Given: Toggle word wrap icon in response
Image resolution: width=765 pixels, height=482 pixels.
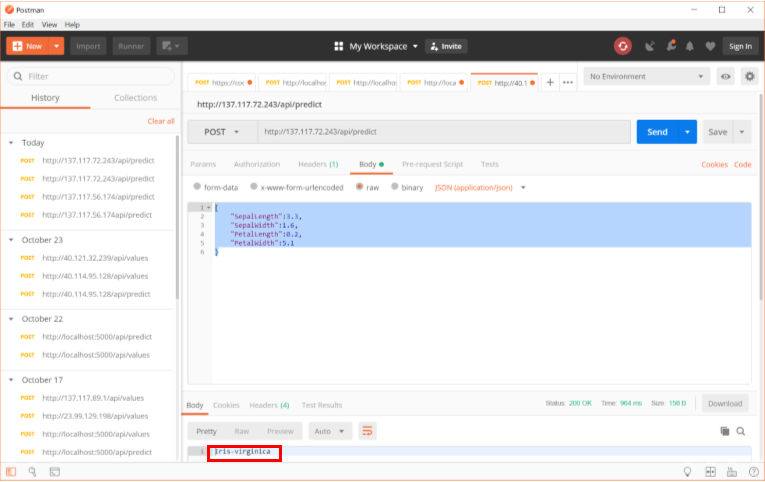Looking at the screenshot, I should pos(367,431).
